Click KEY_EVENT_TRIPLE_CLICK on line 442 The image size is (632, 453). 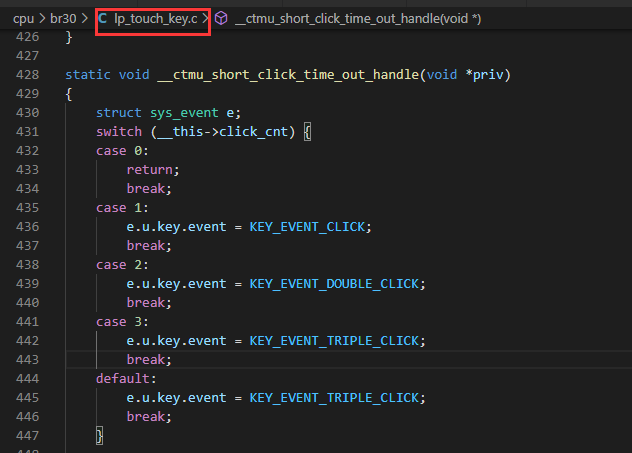[334, 341]
